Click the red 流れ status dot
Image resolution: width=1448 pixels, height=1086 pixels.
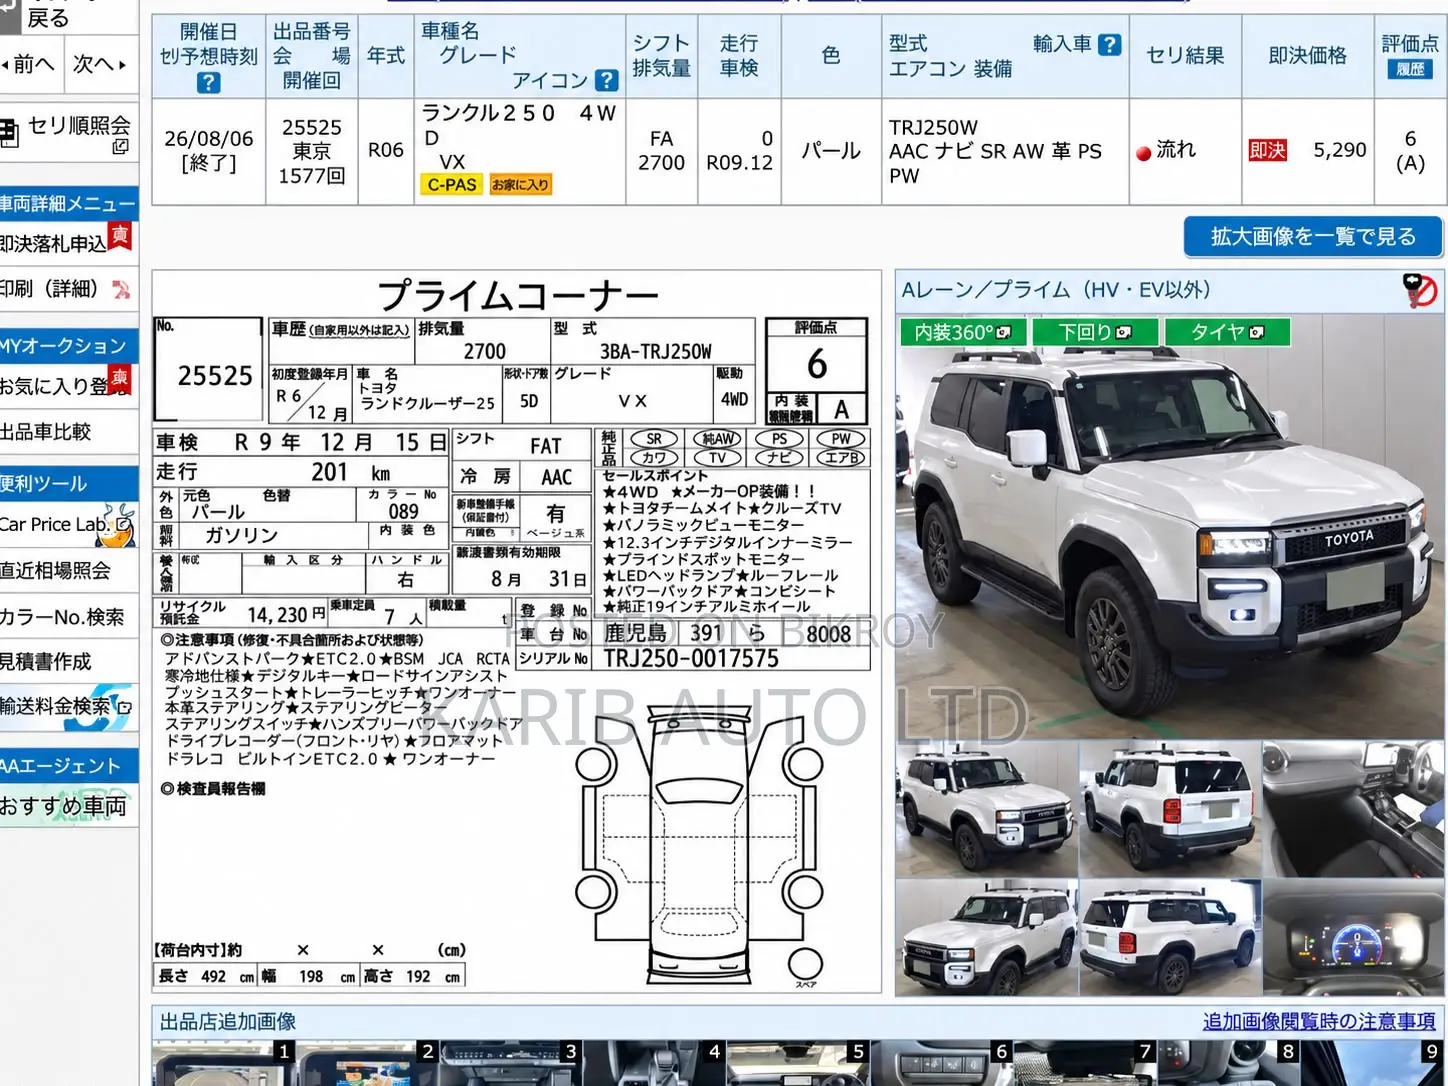click(1144, 153)
